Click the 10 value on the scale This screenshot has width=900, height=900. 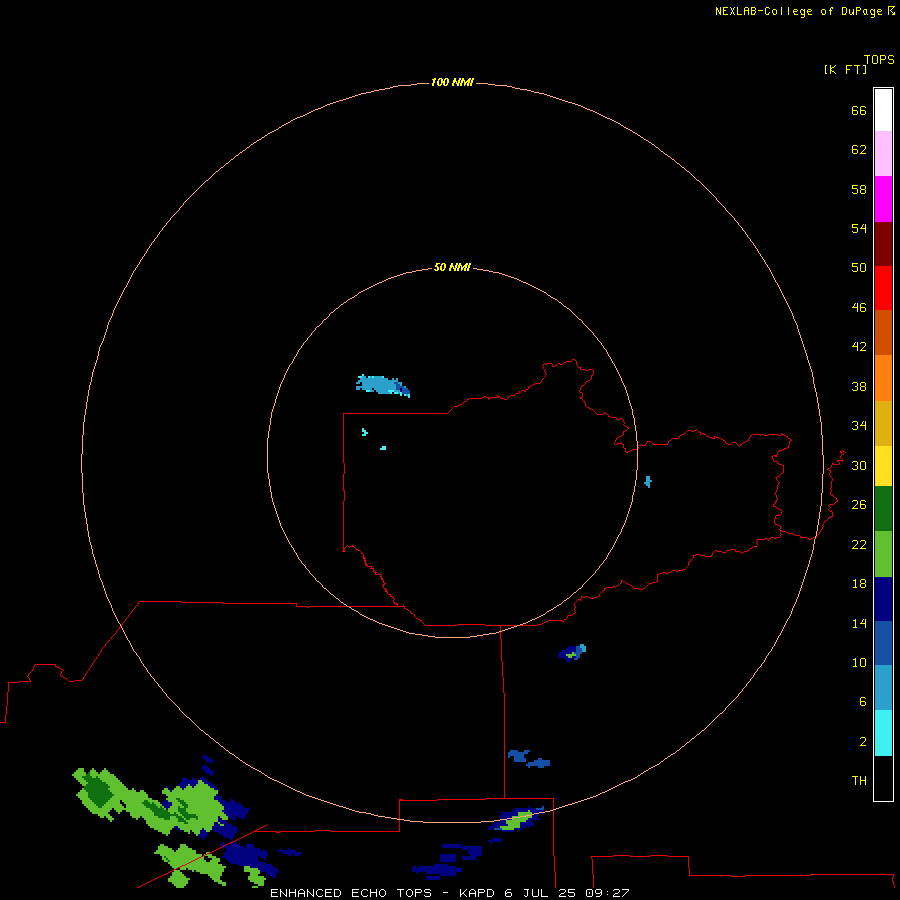[x=859, y=662]
